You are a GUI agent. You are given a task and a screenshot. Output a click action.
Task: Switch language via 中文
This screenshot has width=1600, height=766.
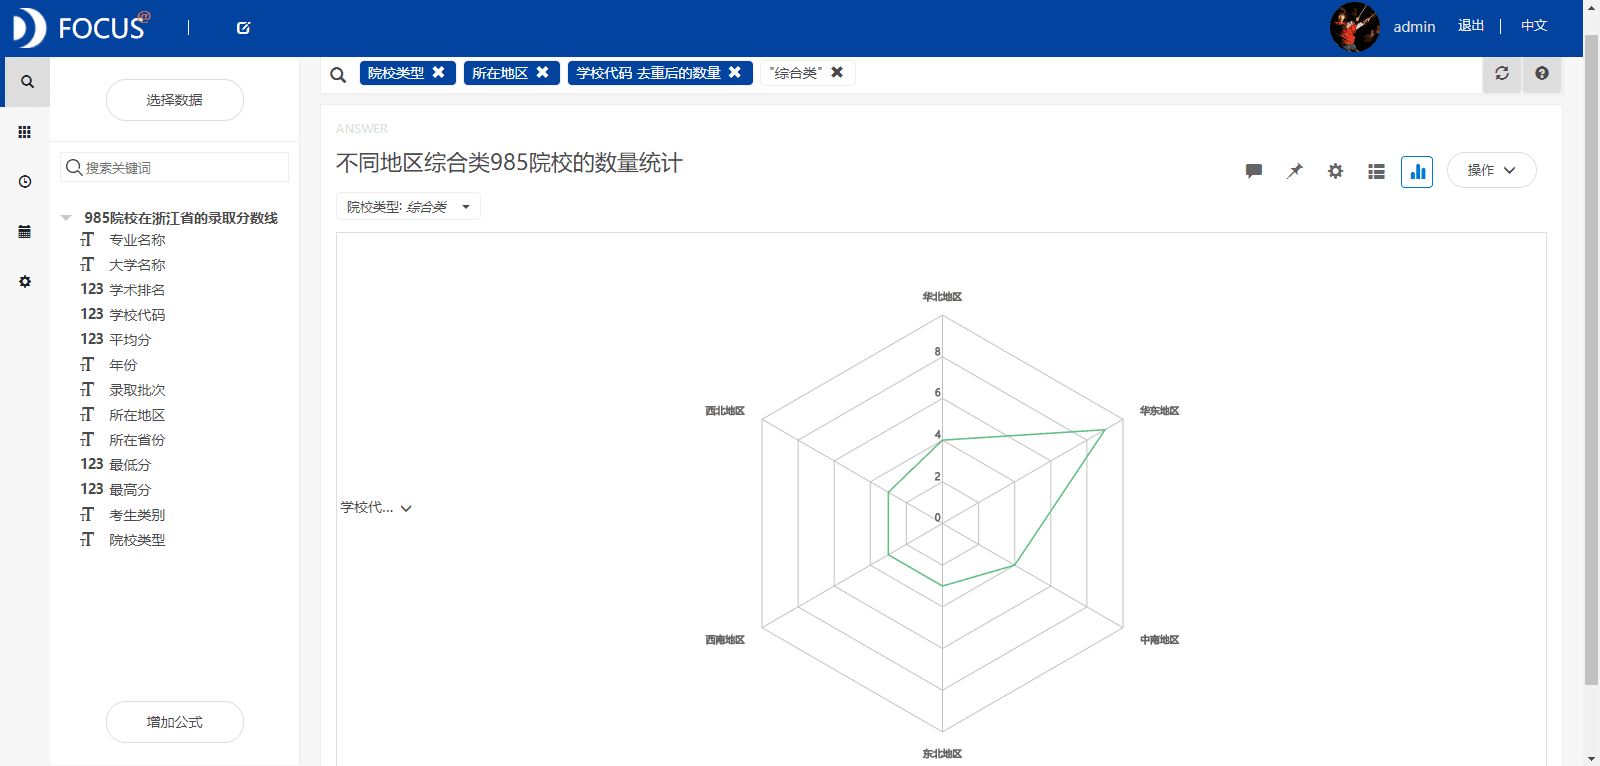[1534, 26]
